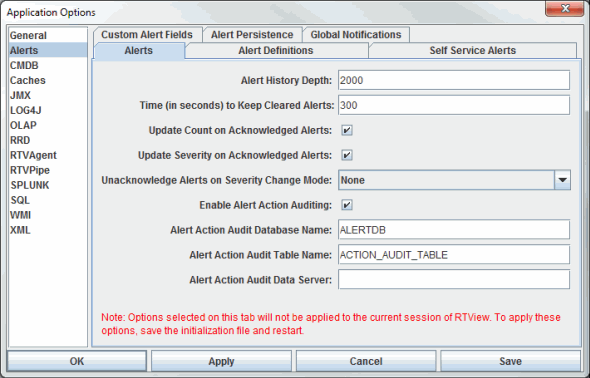The height and width of the screenshot is (378, 590).
Task: Switch to the Alert Definitions tab
Action: tap(276, 50)
